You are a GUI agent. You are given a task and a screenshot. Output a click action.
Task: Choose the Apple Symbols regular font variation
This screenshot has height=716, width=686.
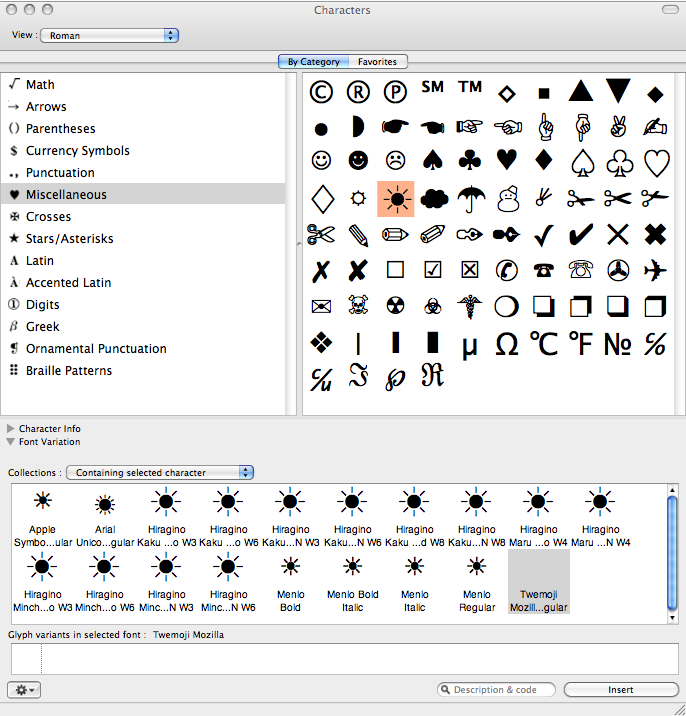[43, 517]
